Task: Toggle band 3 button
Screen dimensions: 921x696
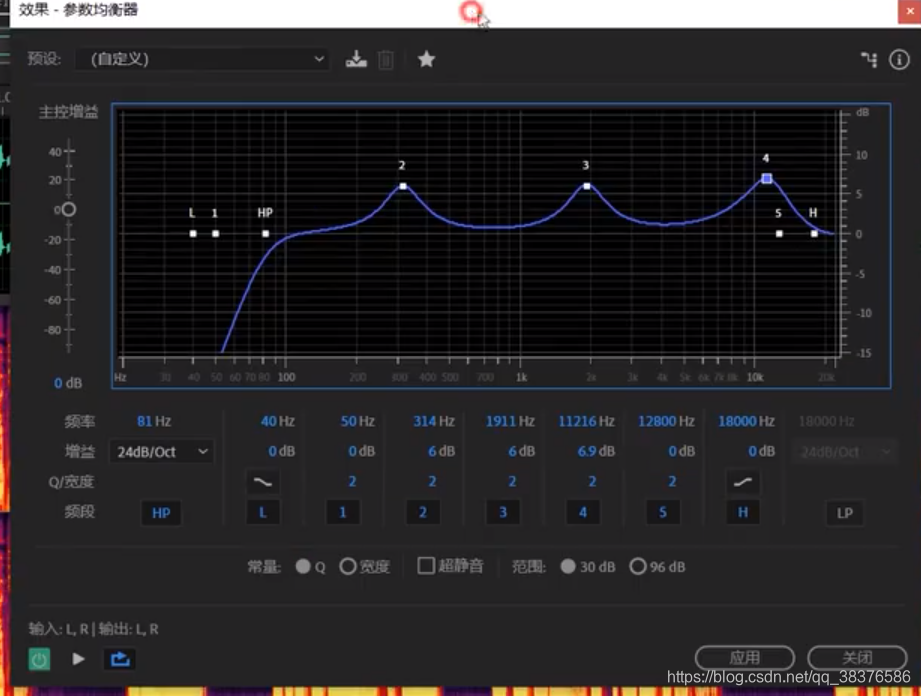Action: tap(503, 512)
